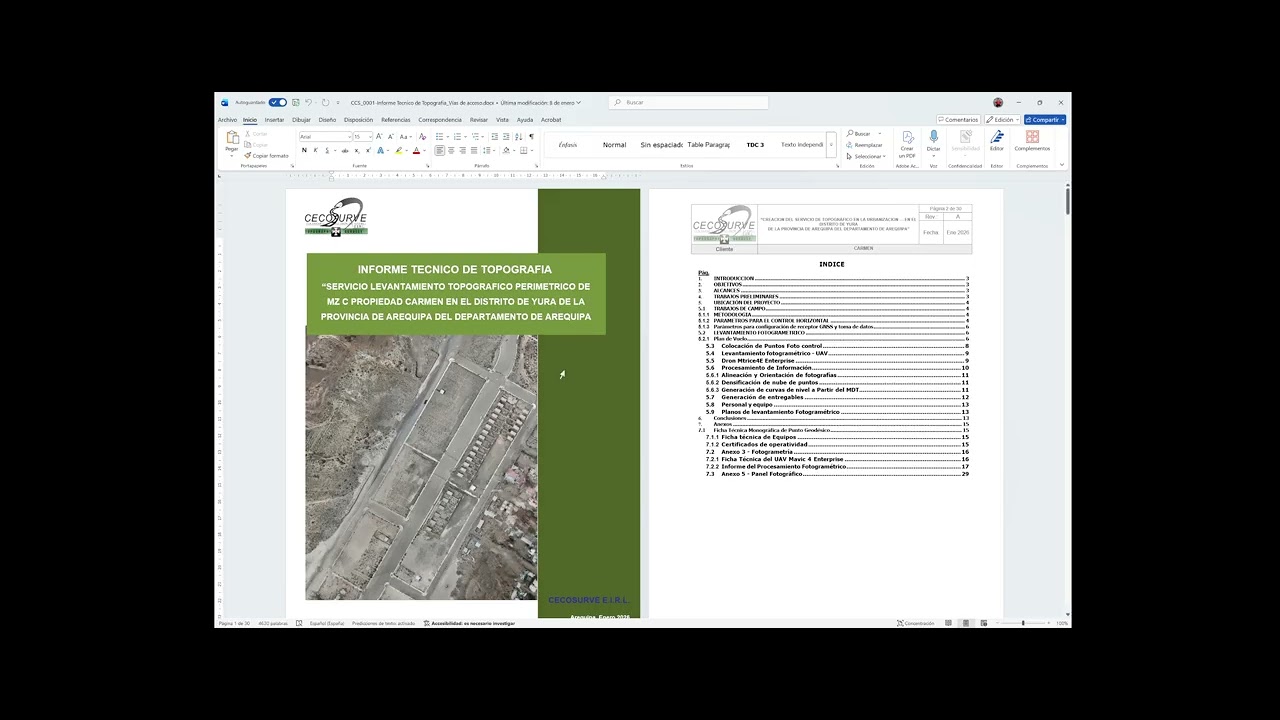
Task: Click Buscar in Edición group
Action: pyautogui.click(x=859, y=134)
